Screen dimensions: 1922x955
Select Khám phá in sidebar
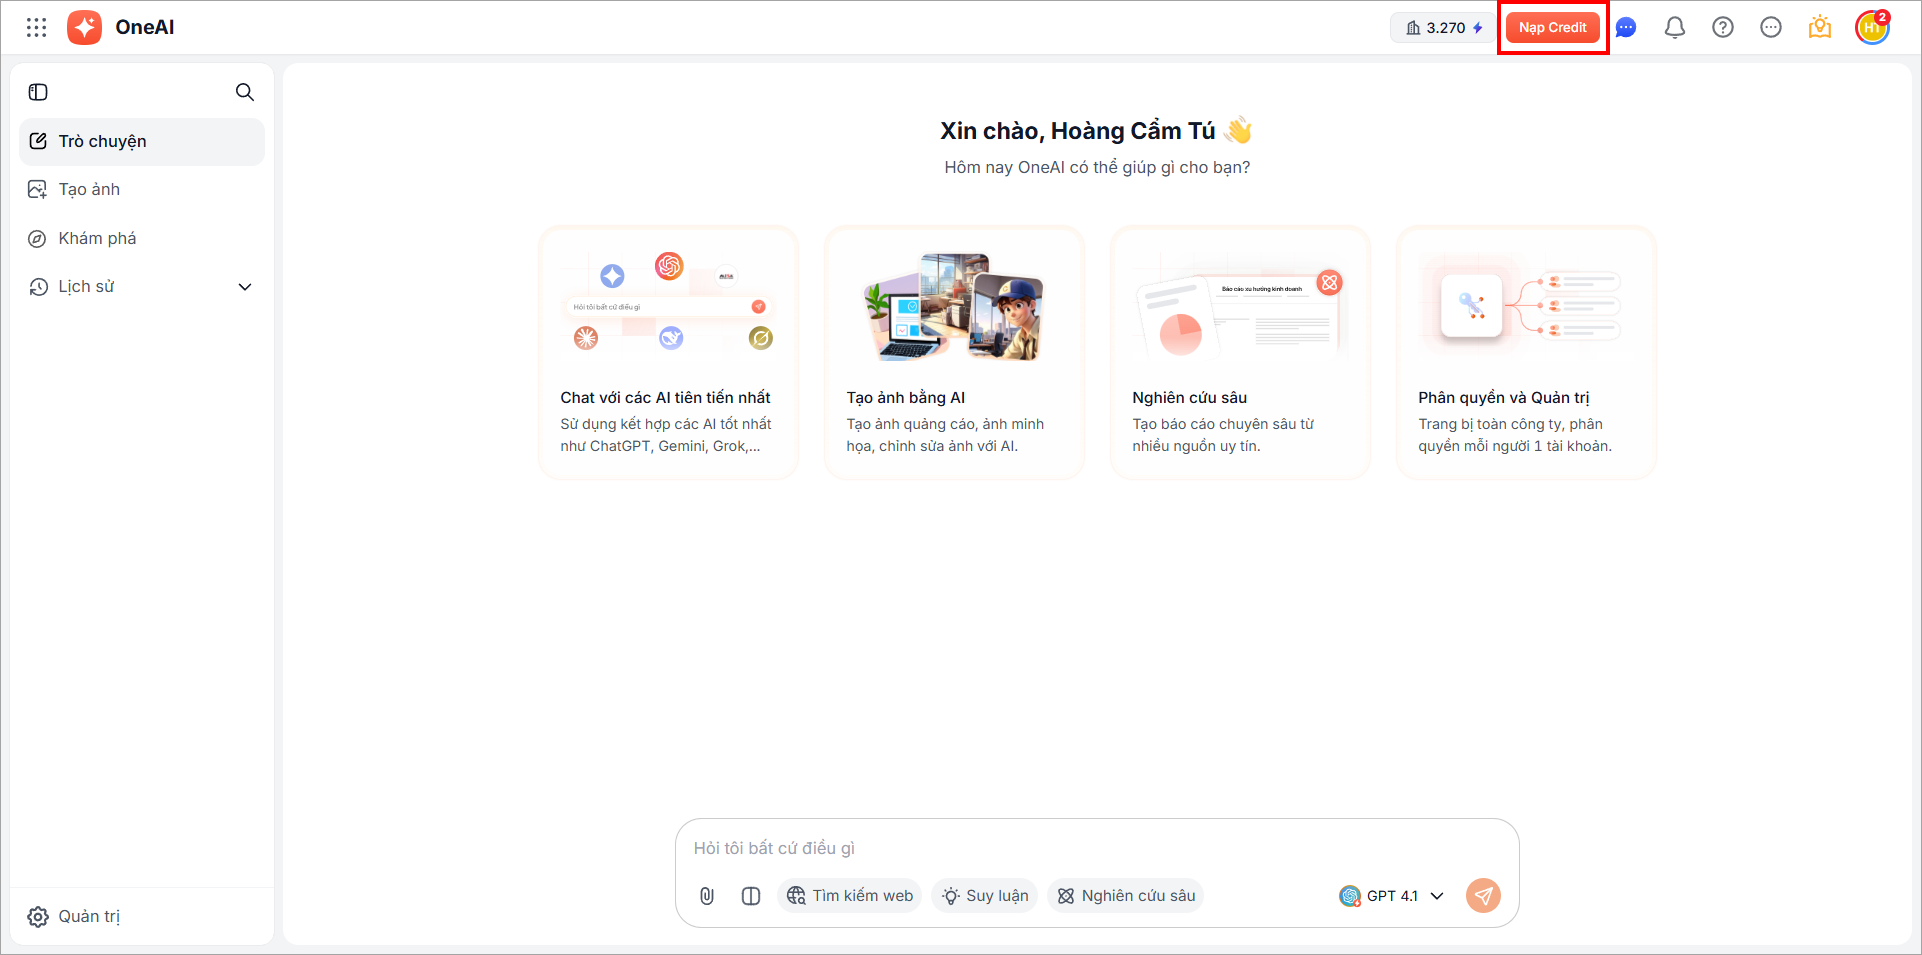pos(142,238)
